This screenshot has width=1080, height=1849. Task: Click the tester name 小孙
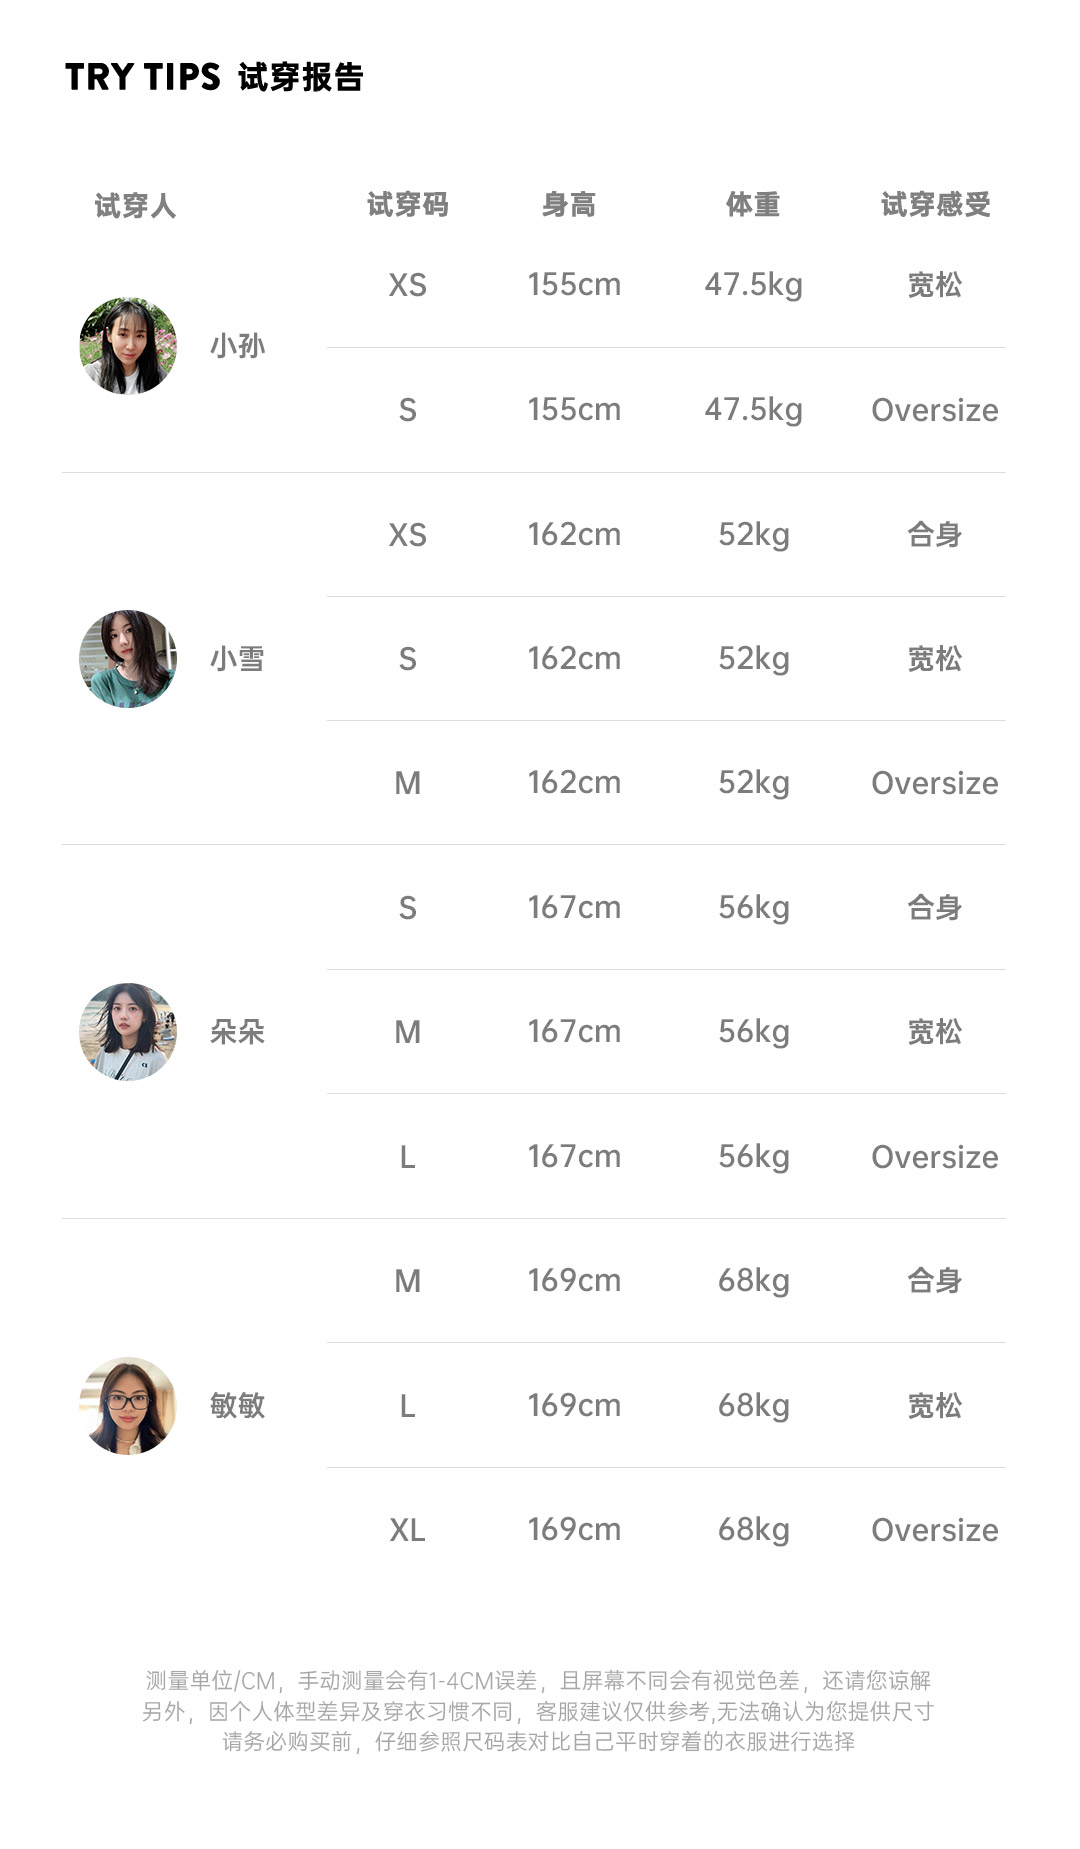pyautogui.click(x=237, y=346)
